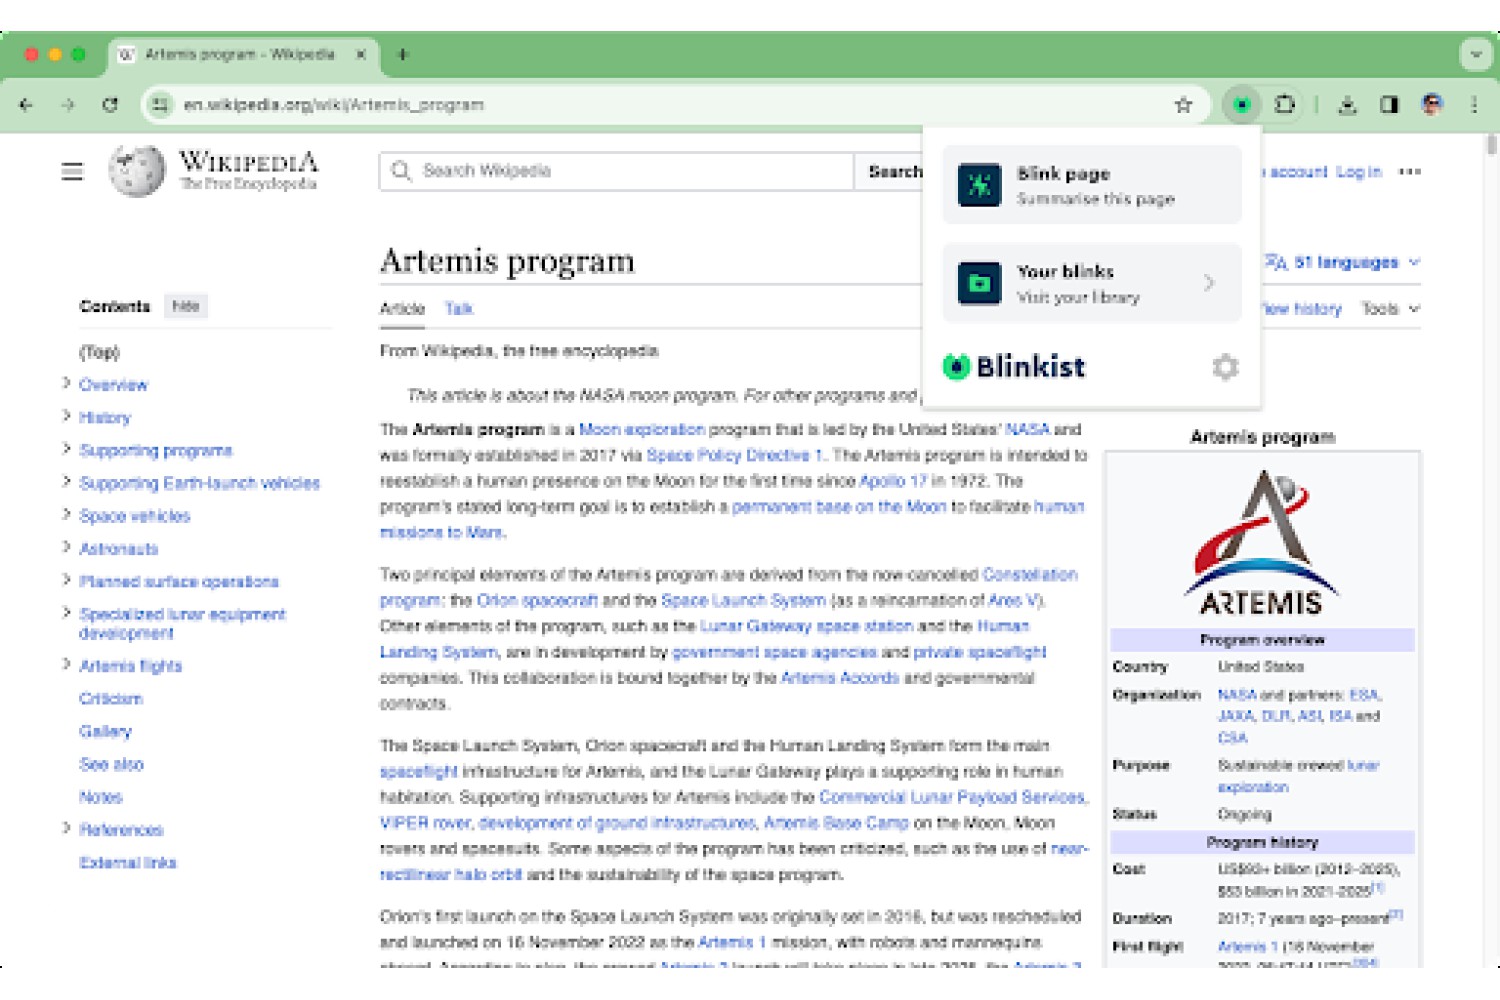Close the Artemis program tab
The image size is (1500, 1000).
pyautogui.click(x=360, y=54)
